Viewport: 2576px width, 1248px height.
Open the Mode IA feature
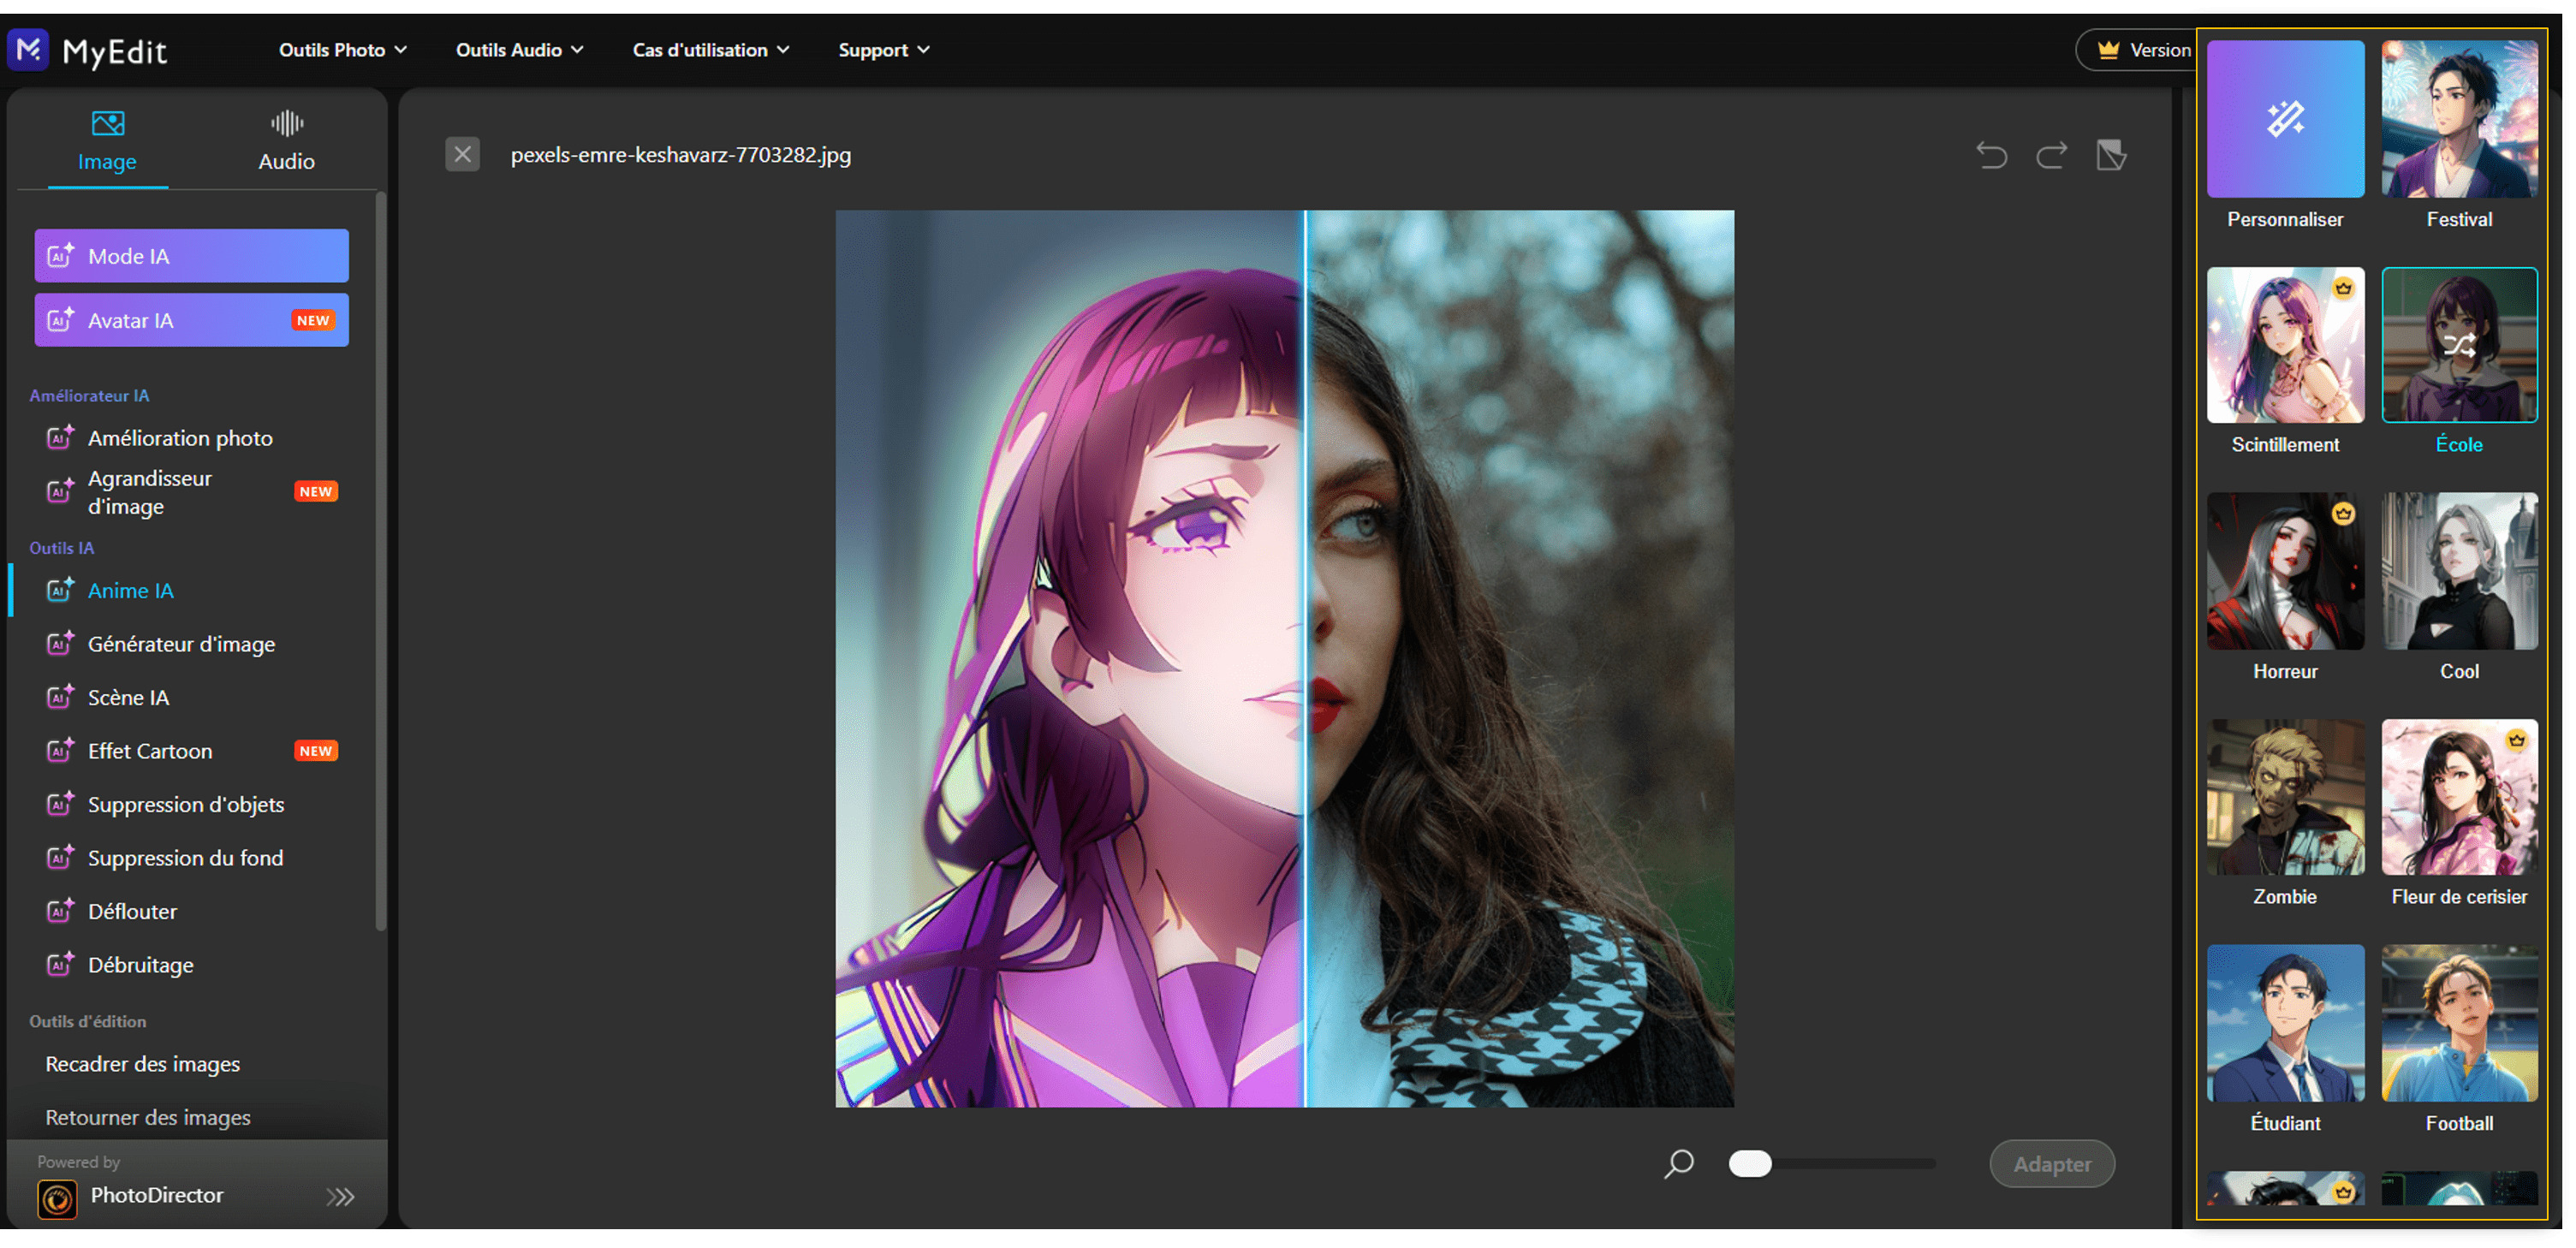pyautogui.click(x=190, y=255)
